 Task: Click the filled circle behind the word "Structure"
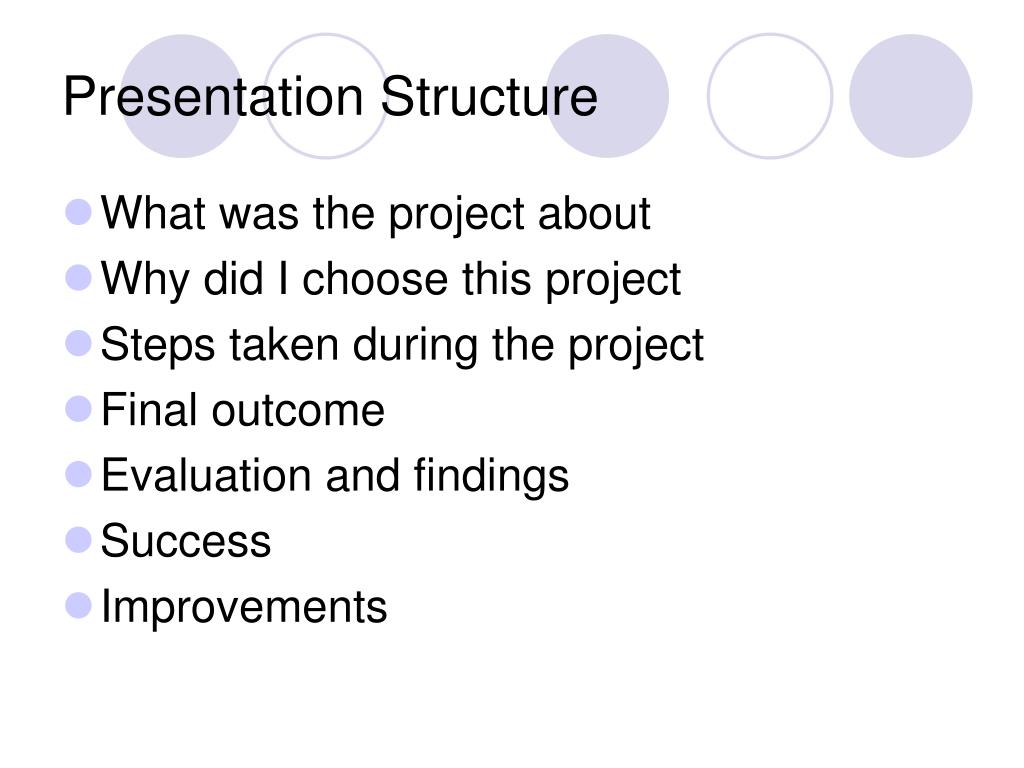(x=607, y=96)
